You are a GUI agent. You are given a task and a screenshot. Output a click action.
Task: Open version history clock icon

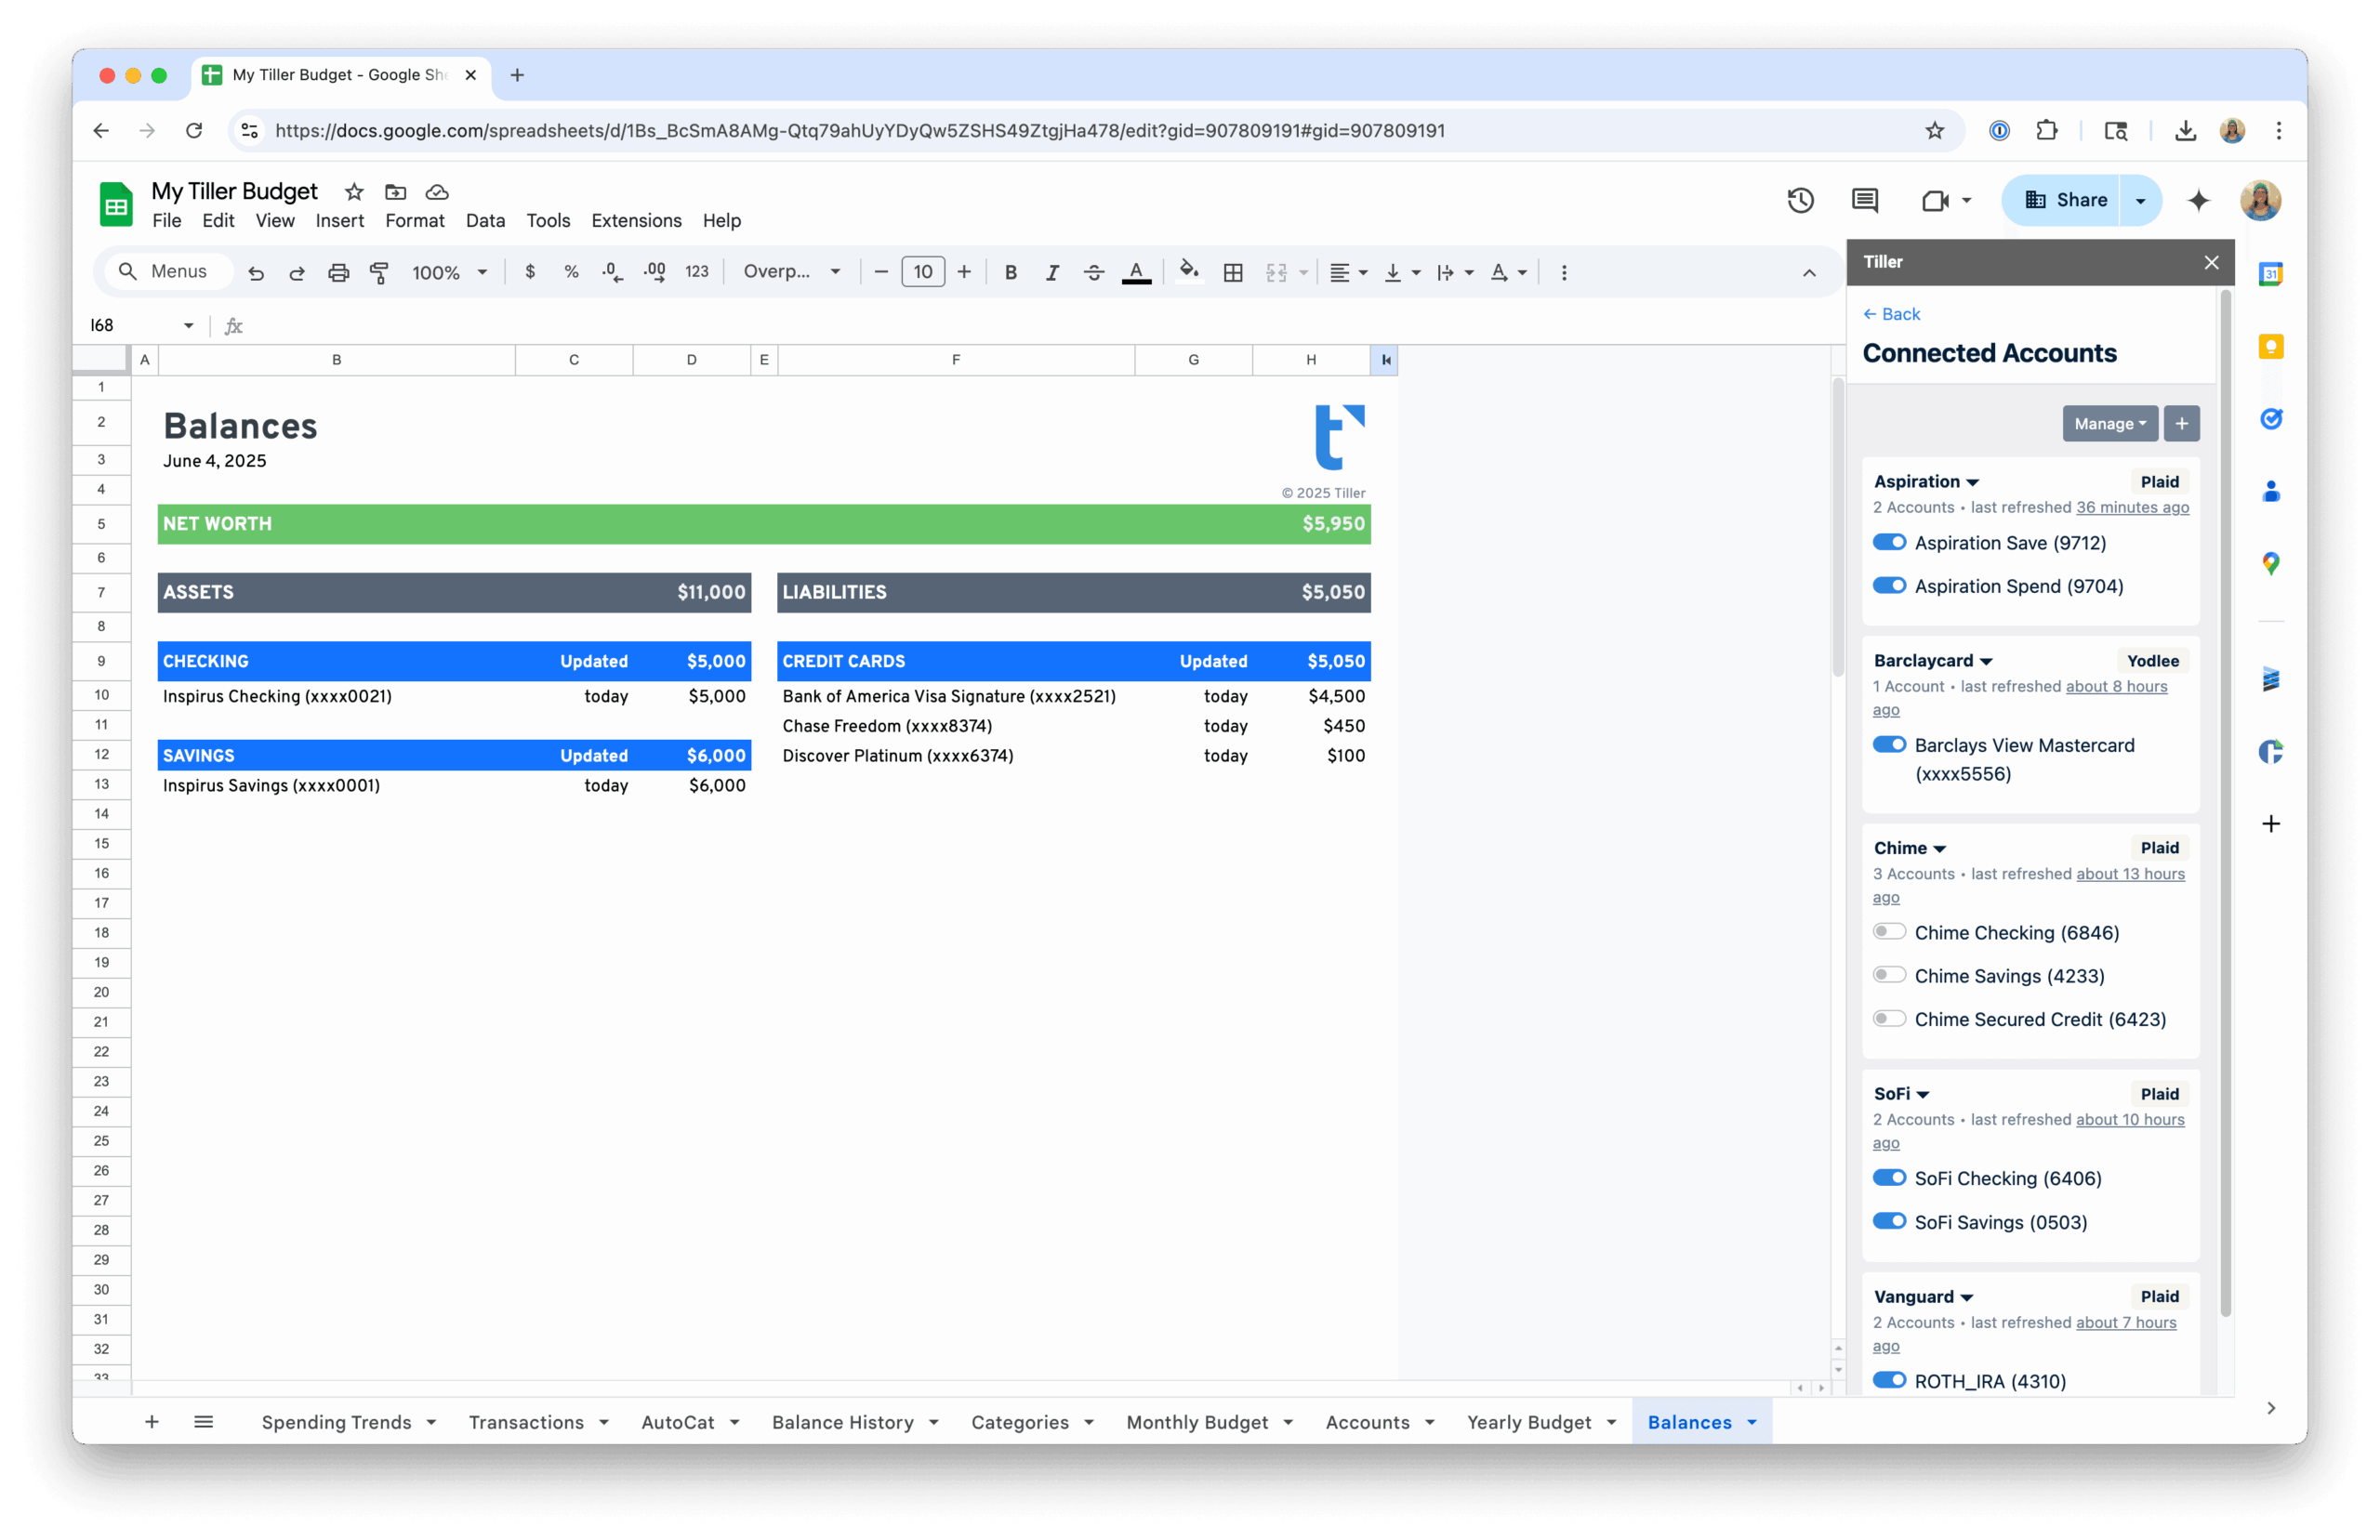(x=1800, y=200)
